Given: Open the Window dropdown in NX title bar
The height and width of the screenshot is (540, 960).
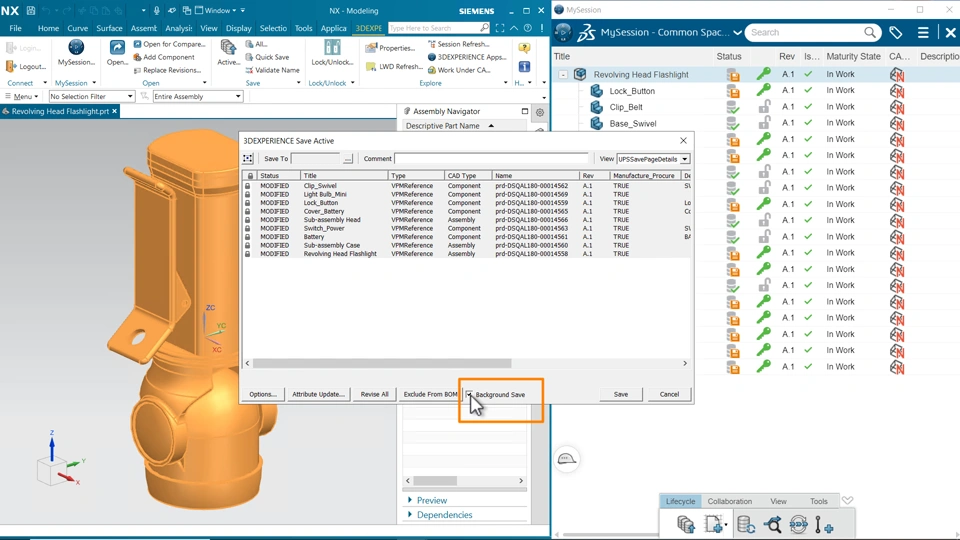Looking at the screenshot, I should 219,10.
